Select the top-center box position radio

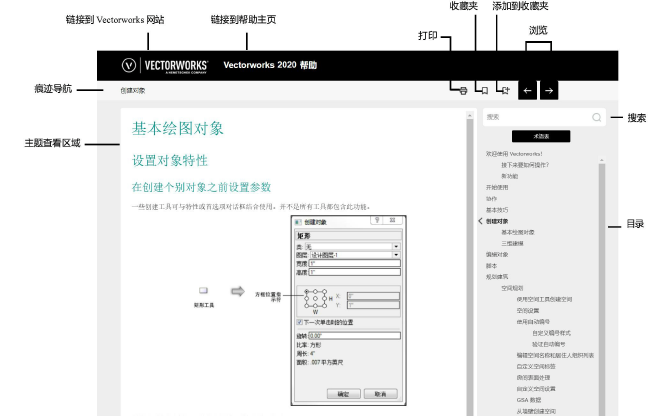[x=316, y=291]
